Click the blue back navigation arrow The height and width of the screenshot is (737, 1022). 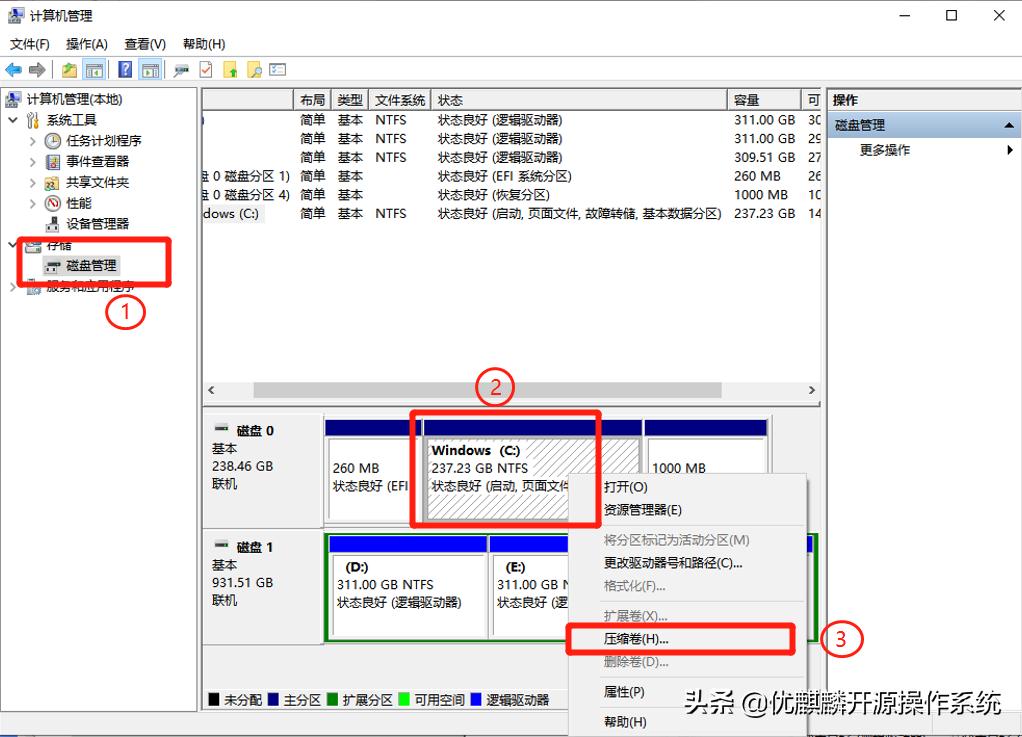pos(13,69)
